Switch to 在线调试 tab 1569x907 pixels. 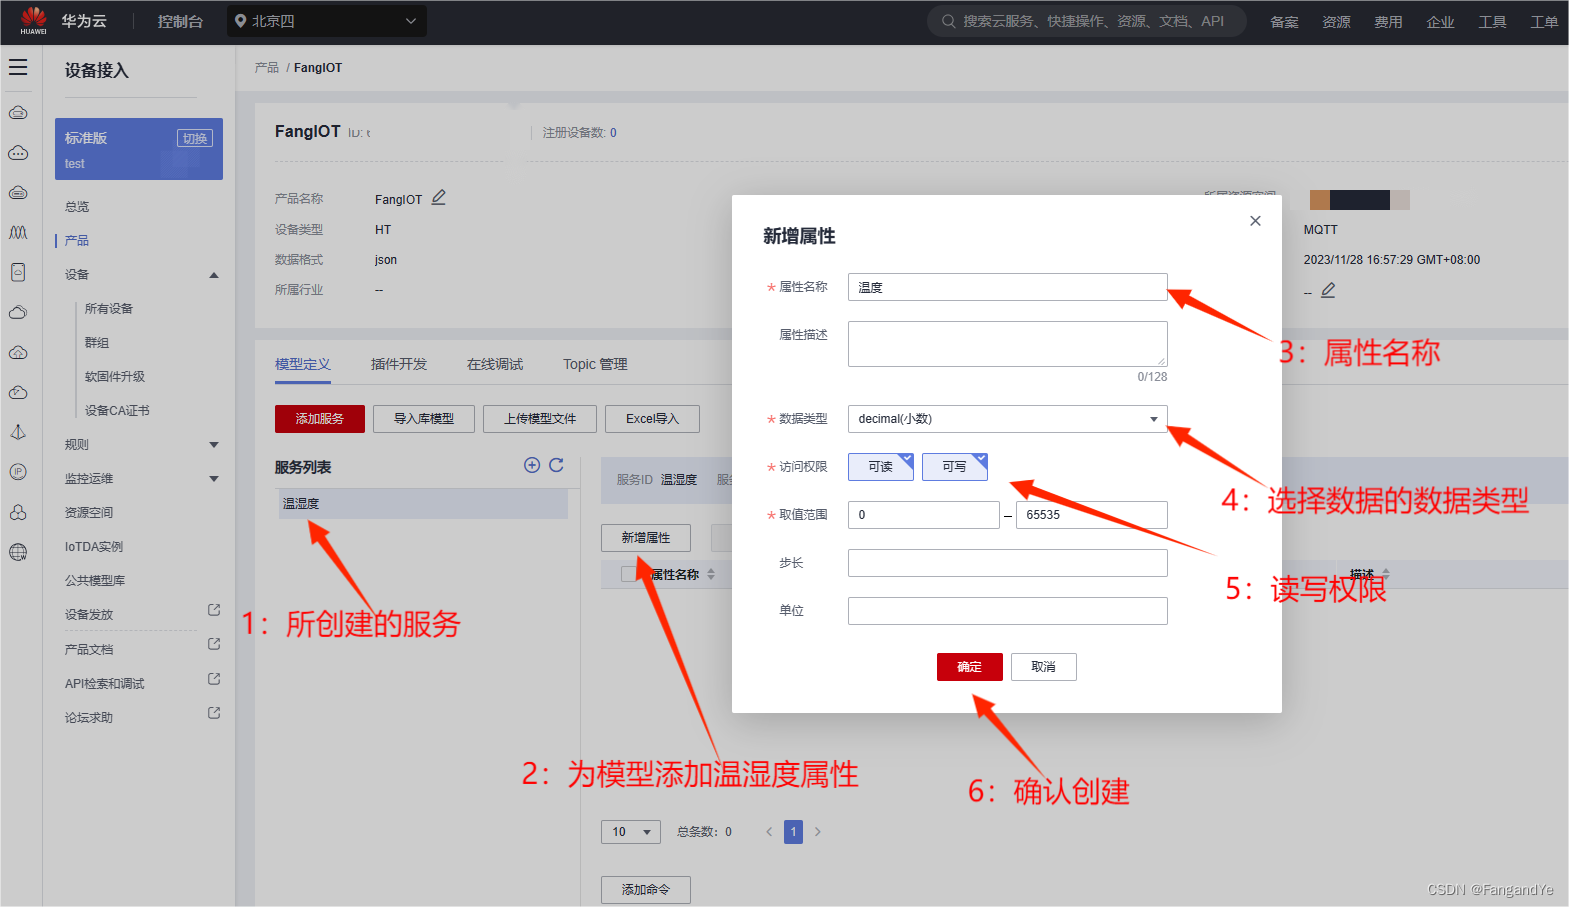tap(495, 364)
